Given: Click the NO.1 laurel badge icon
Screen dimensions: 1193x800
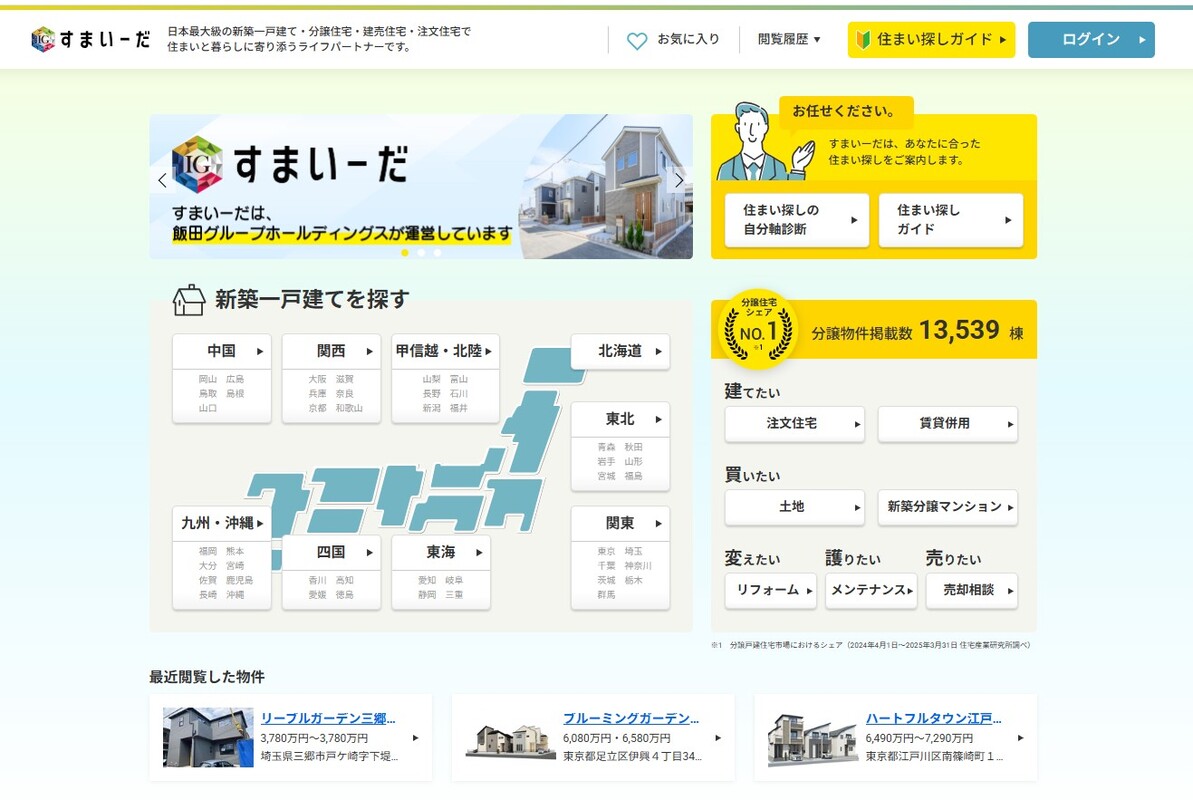Looking at the screenshot, I should pos(759,329).
